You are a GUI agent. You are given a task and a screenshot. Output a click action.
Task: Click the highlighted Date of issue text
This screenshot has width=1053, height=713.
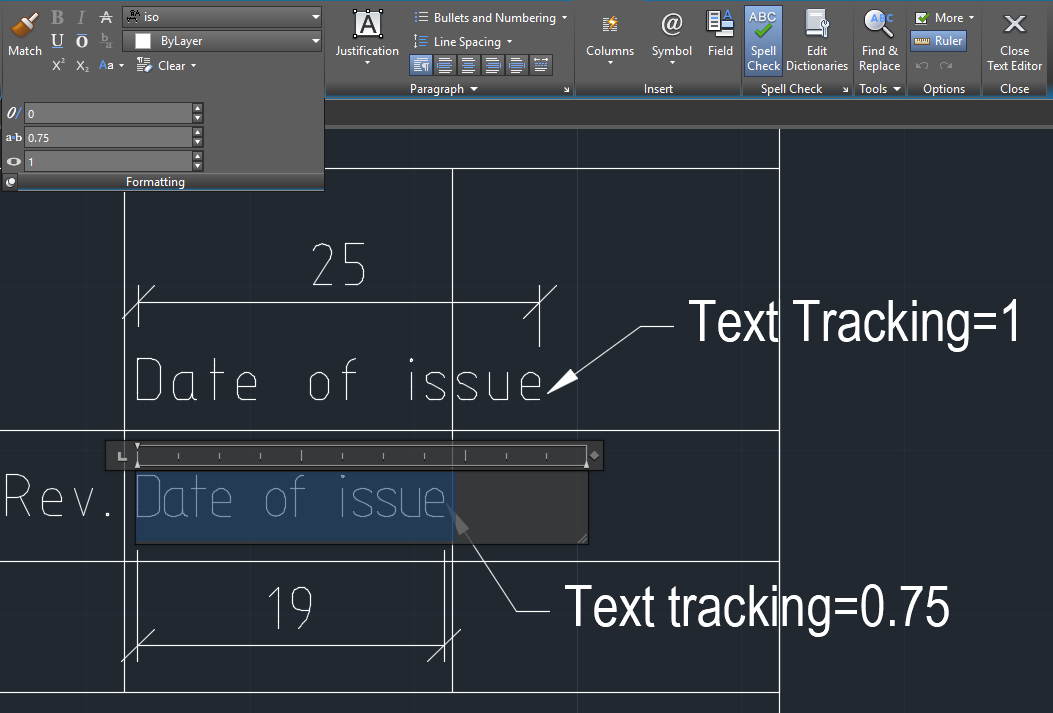[x=290, y=497]
